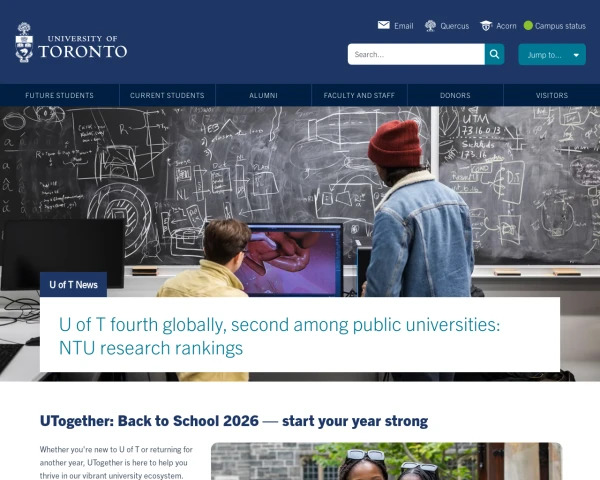This screenshot has width=600, height=480.
Task: Click the Quercus tree icon
Action: tap(430, 26)
